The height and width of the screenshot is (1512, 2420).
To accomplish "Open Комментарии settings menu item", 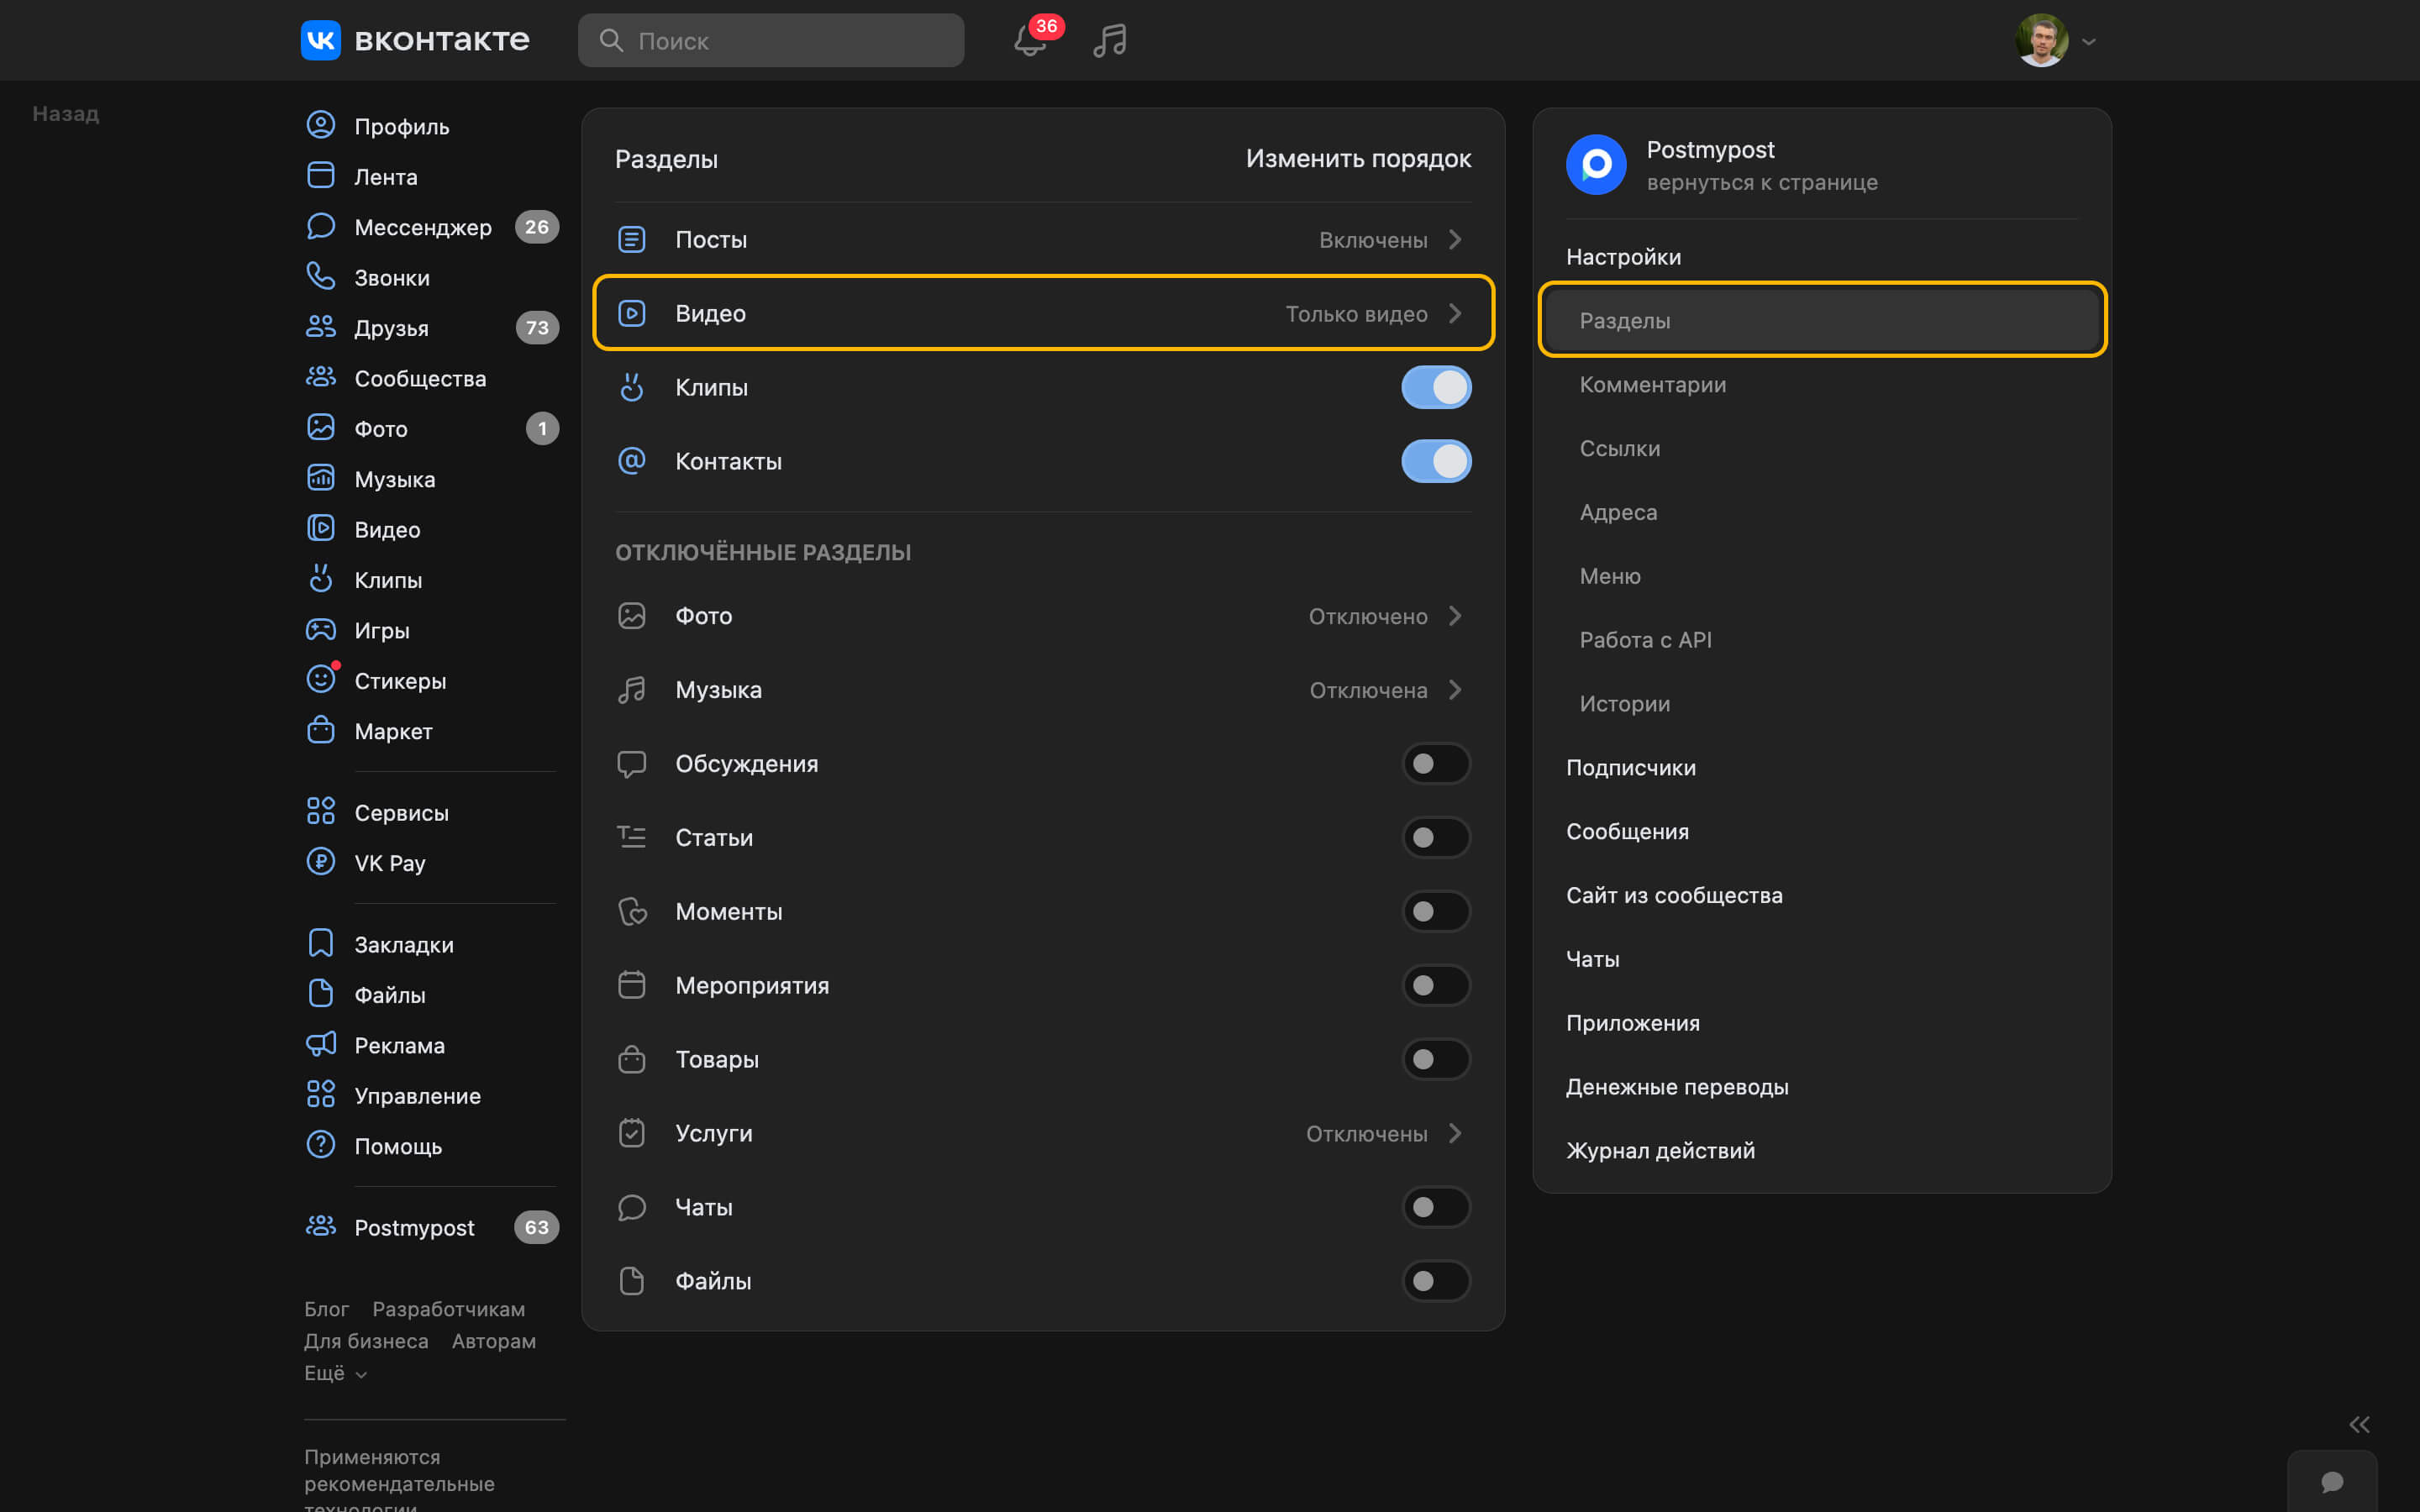I will [x=1652, y=385].
